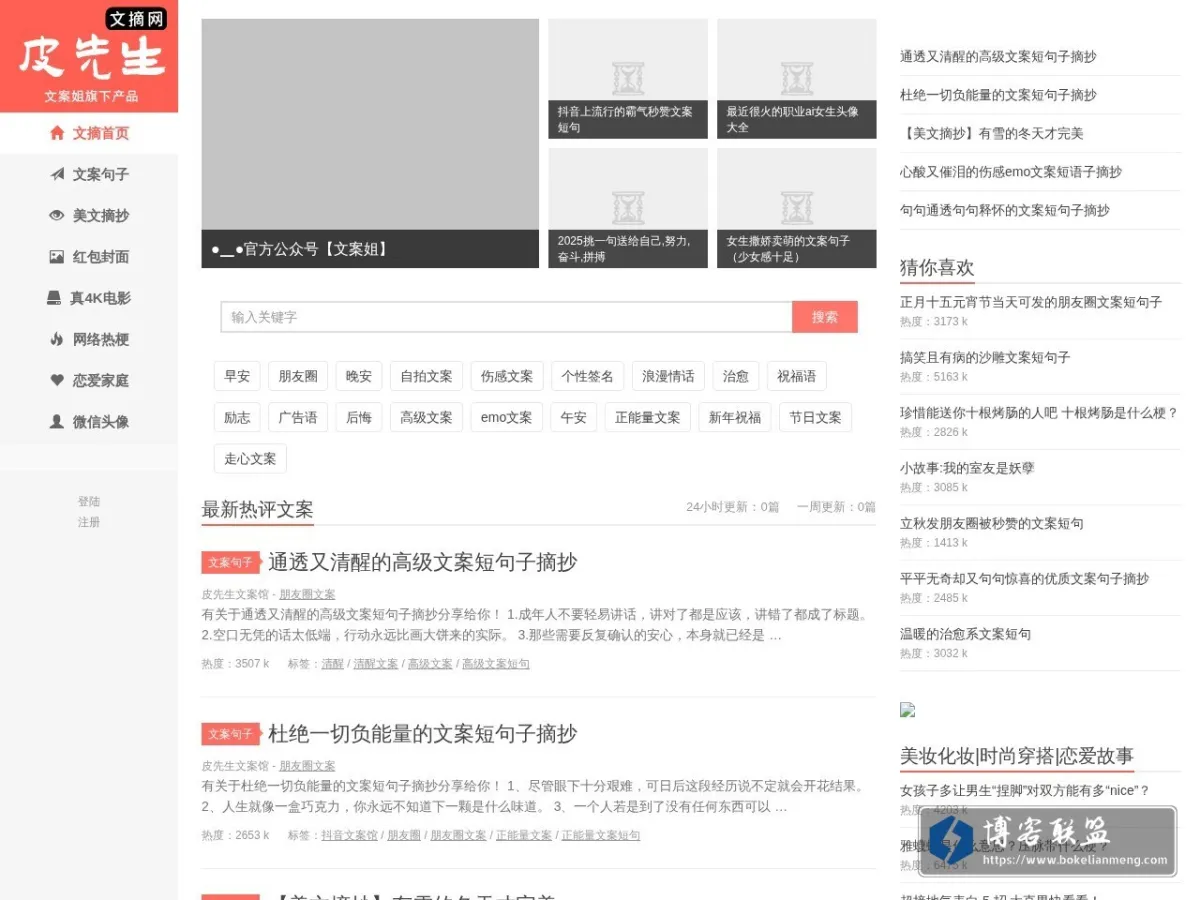
Task: Select the 广告语 tag
Action: click(x=298, y=417)
